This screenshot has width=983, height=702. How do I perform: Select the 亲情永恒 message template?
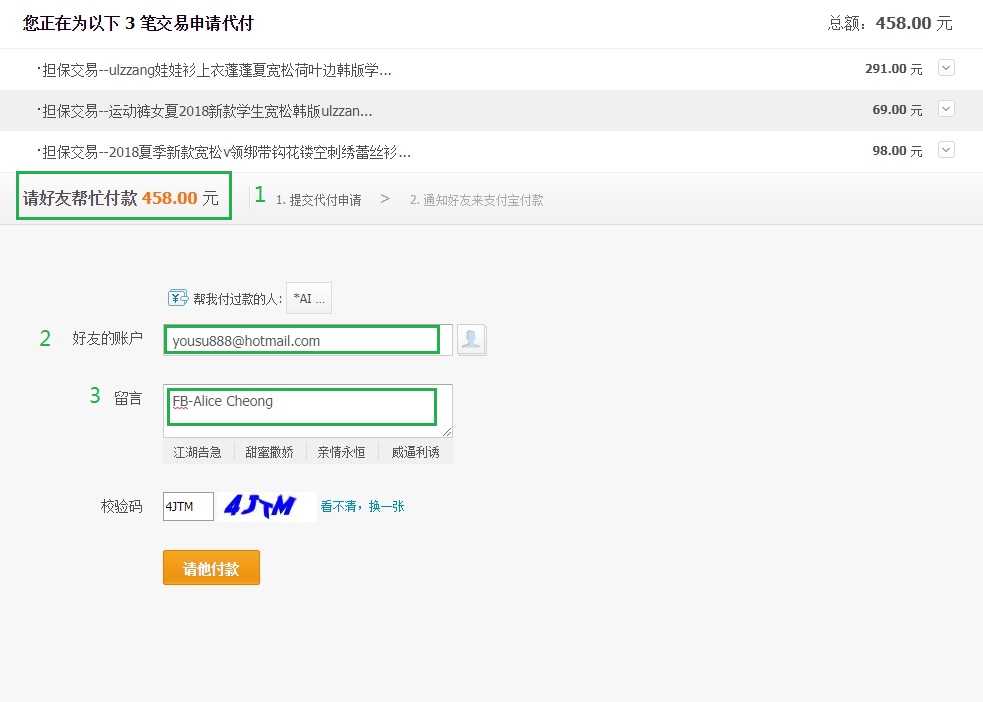click(x=342, y=452)
